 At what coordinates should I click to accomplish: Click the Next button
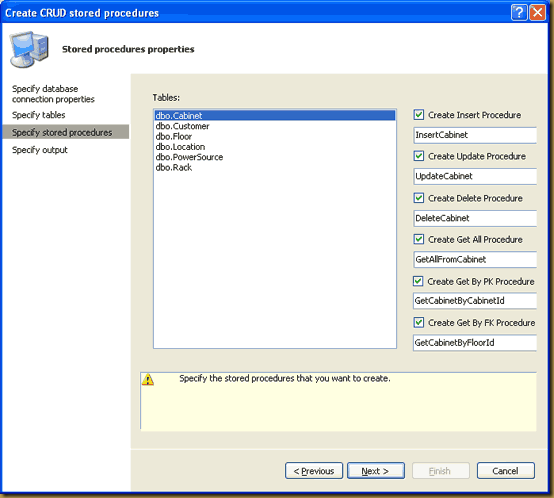[376, 471]
